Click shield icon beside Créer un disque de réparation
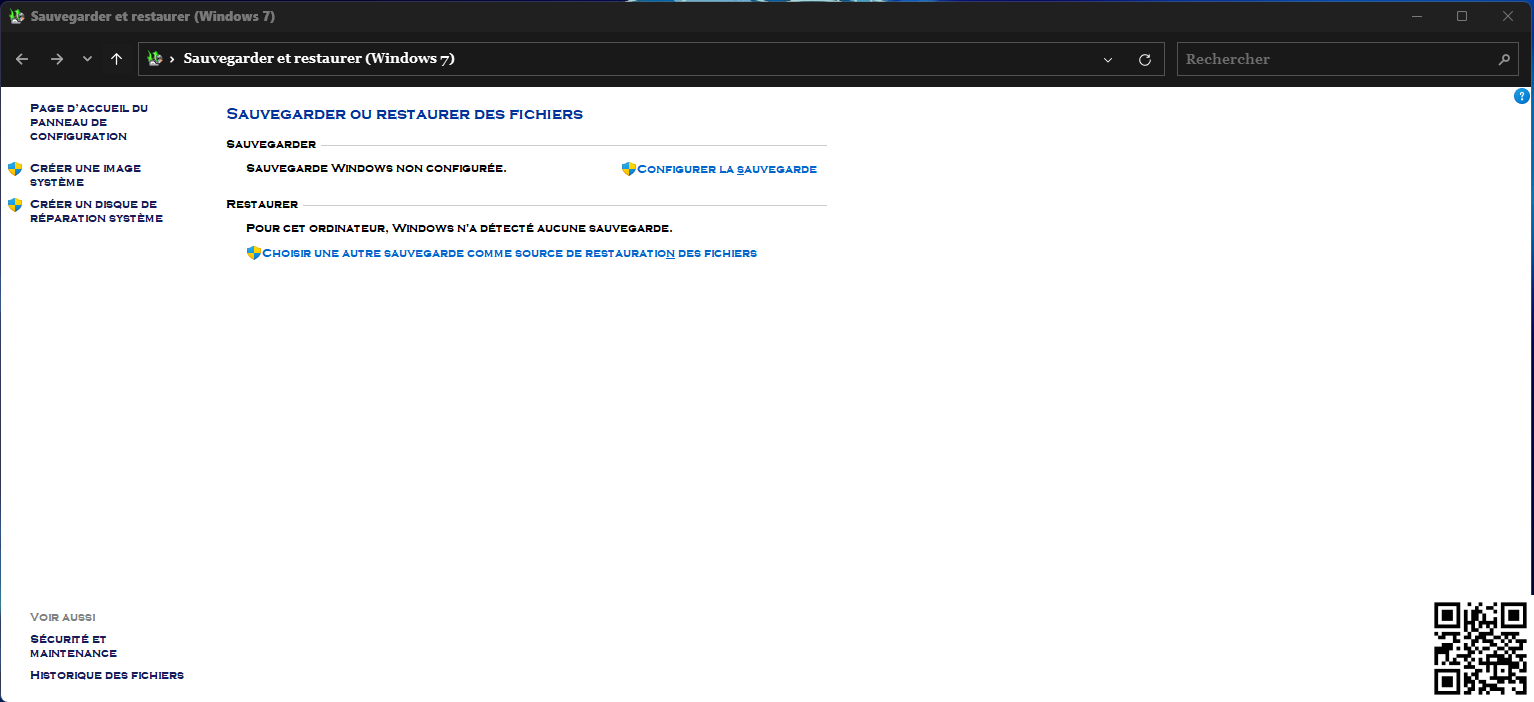Image resolution: width=1534 pixels, height=702 pixels. (15, 204)
